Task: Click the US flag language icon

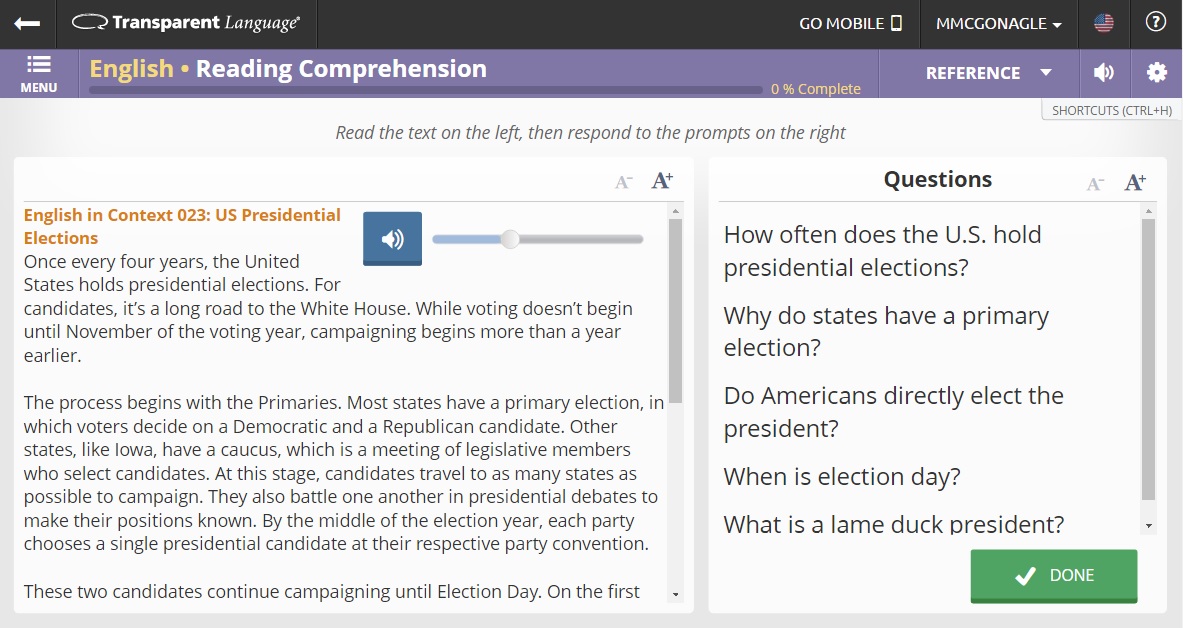Action: tap(1104, 23)
